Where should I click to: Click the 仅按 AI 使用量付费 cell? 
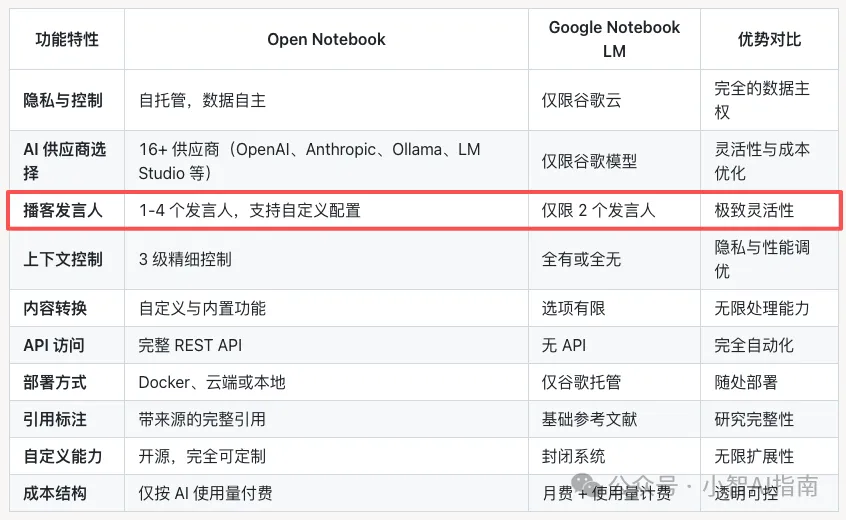click(x=205, y=493)
